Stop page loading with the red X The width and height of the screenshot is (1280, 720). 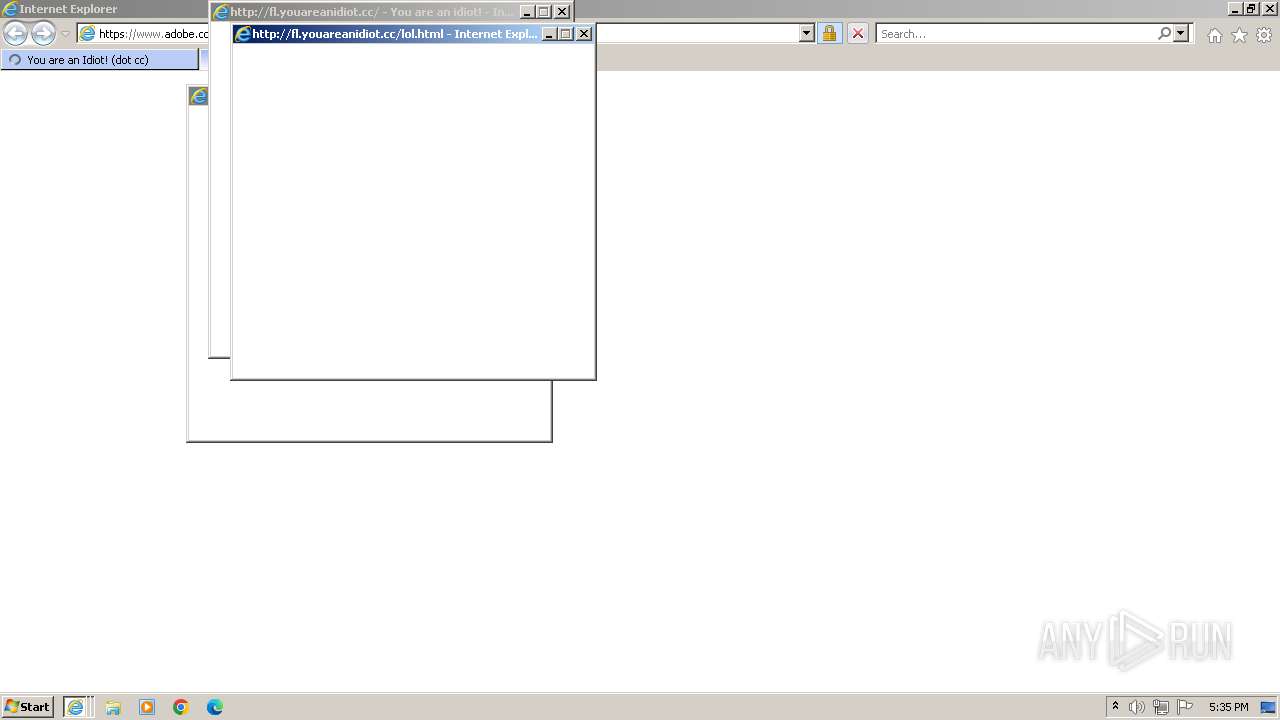[x=857, y=34]
